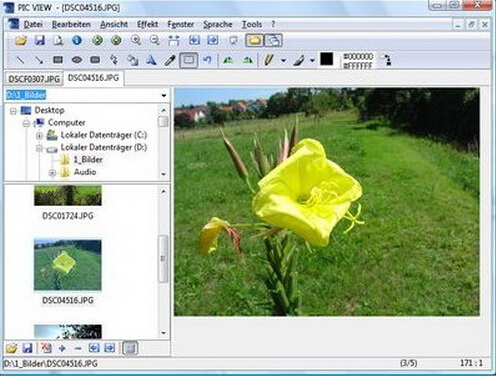Click the thumbnail list scroll-down arrow
Image resolution: width=496 pixels, height=376 pixels.
tap(163, 333)
